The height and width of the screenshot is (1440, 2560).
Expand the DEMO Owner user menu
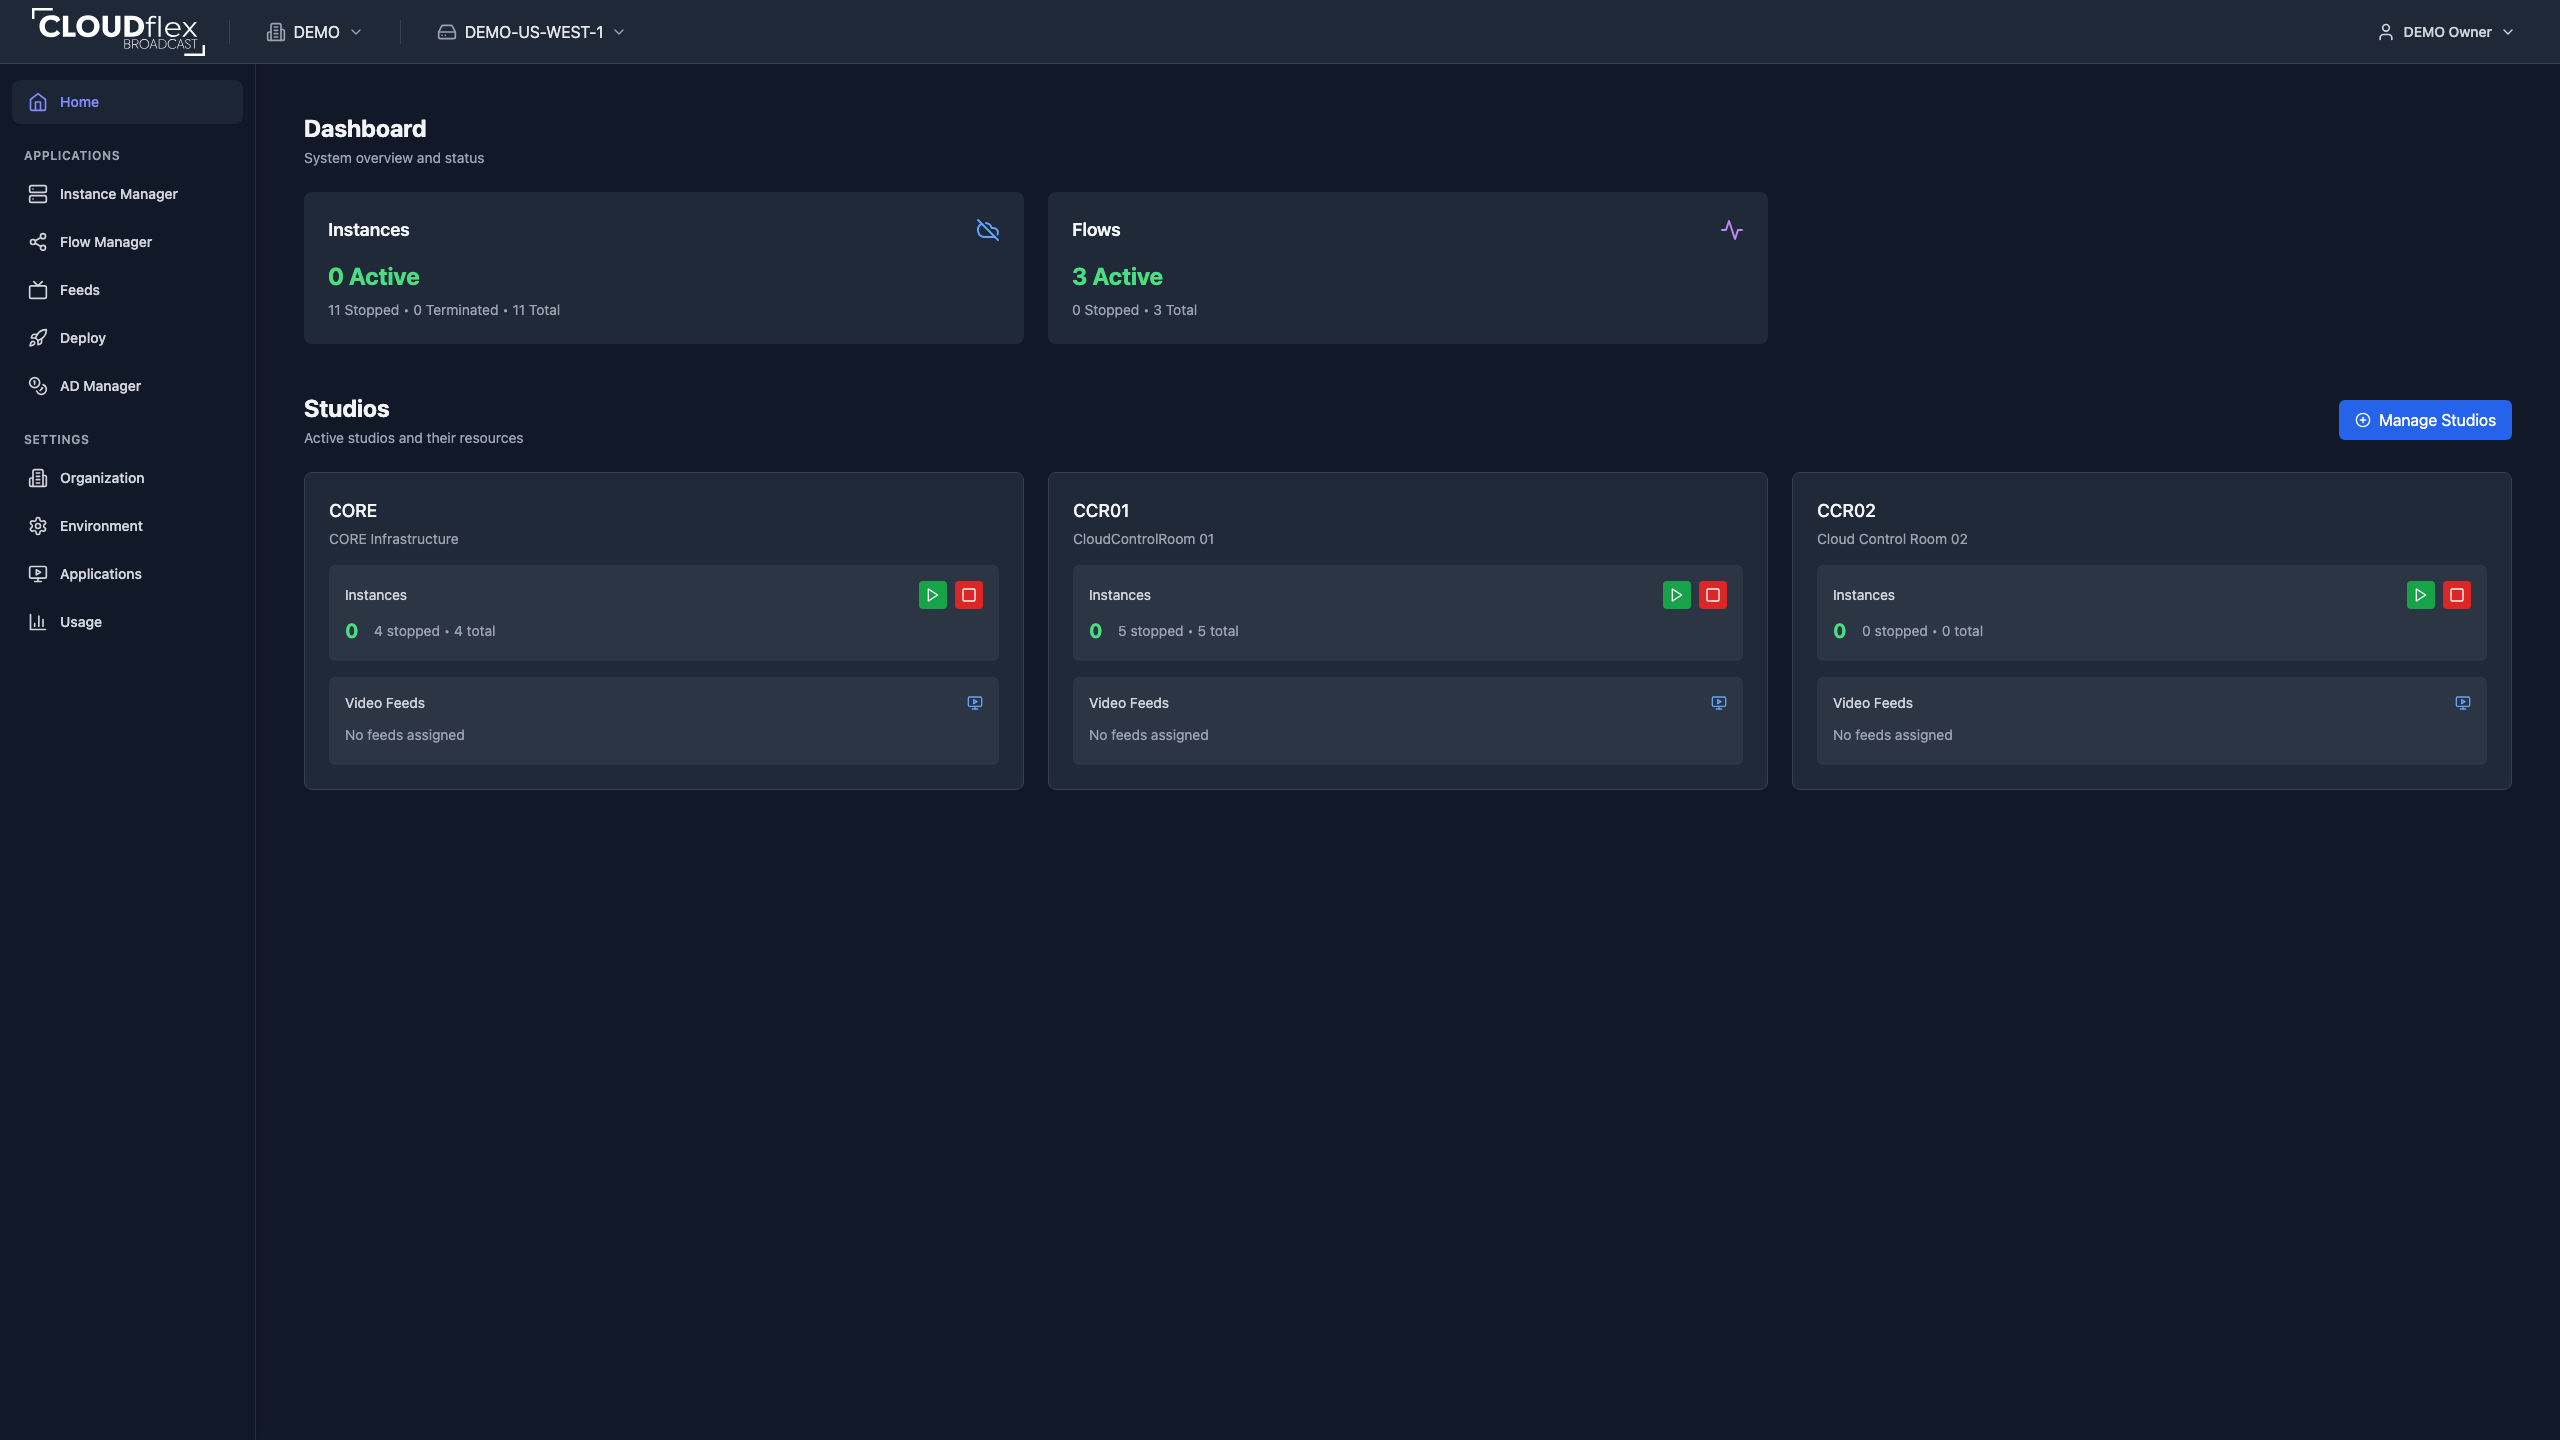click(2445, 32)
